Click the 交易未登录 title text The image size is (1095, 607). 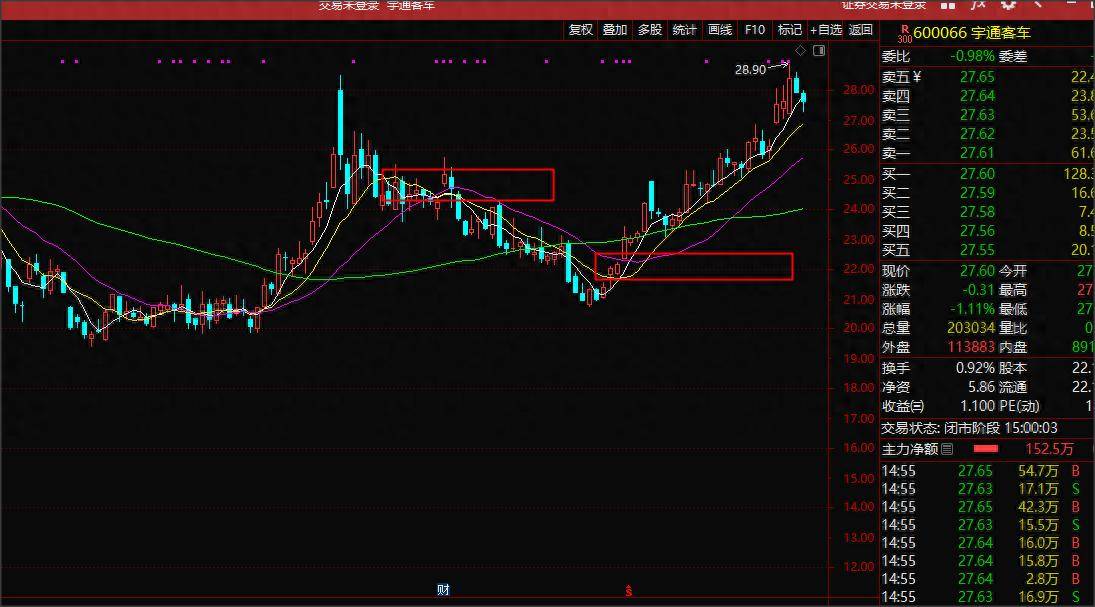point(348,6)
